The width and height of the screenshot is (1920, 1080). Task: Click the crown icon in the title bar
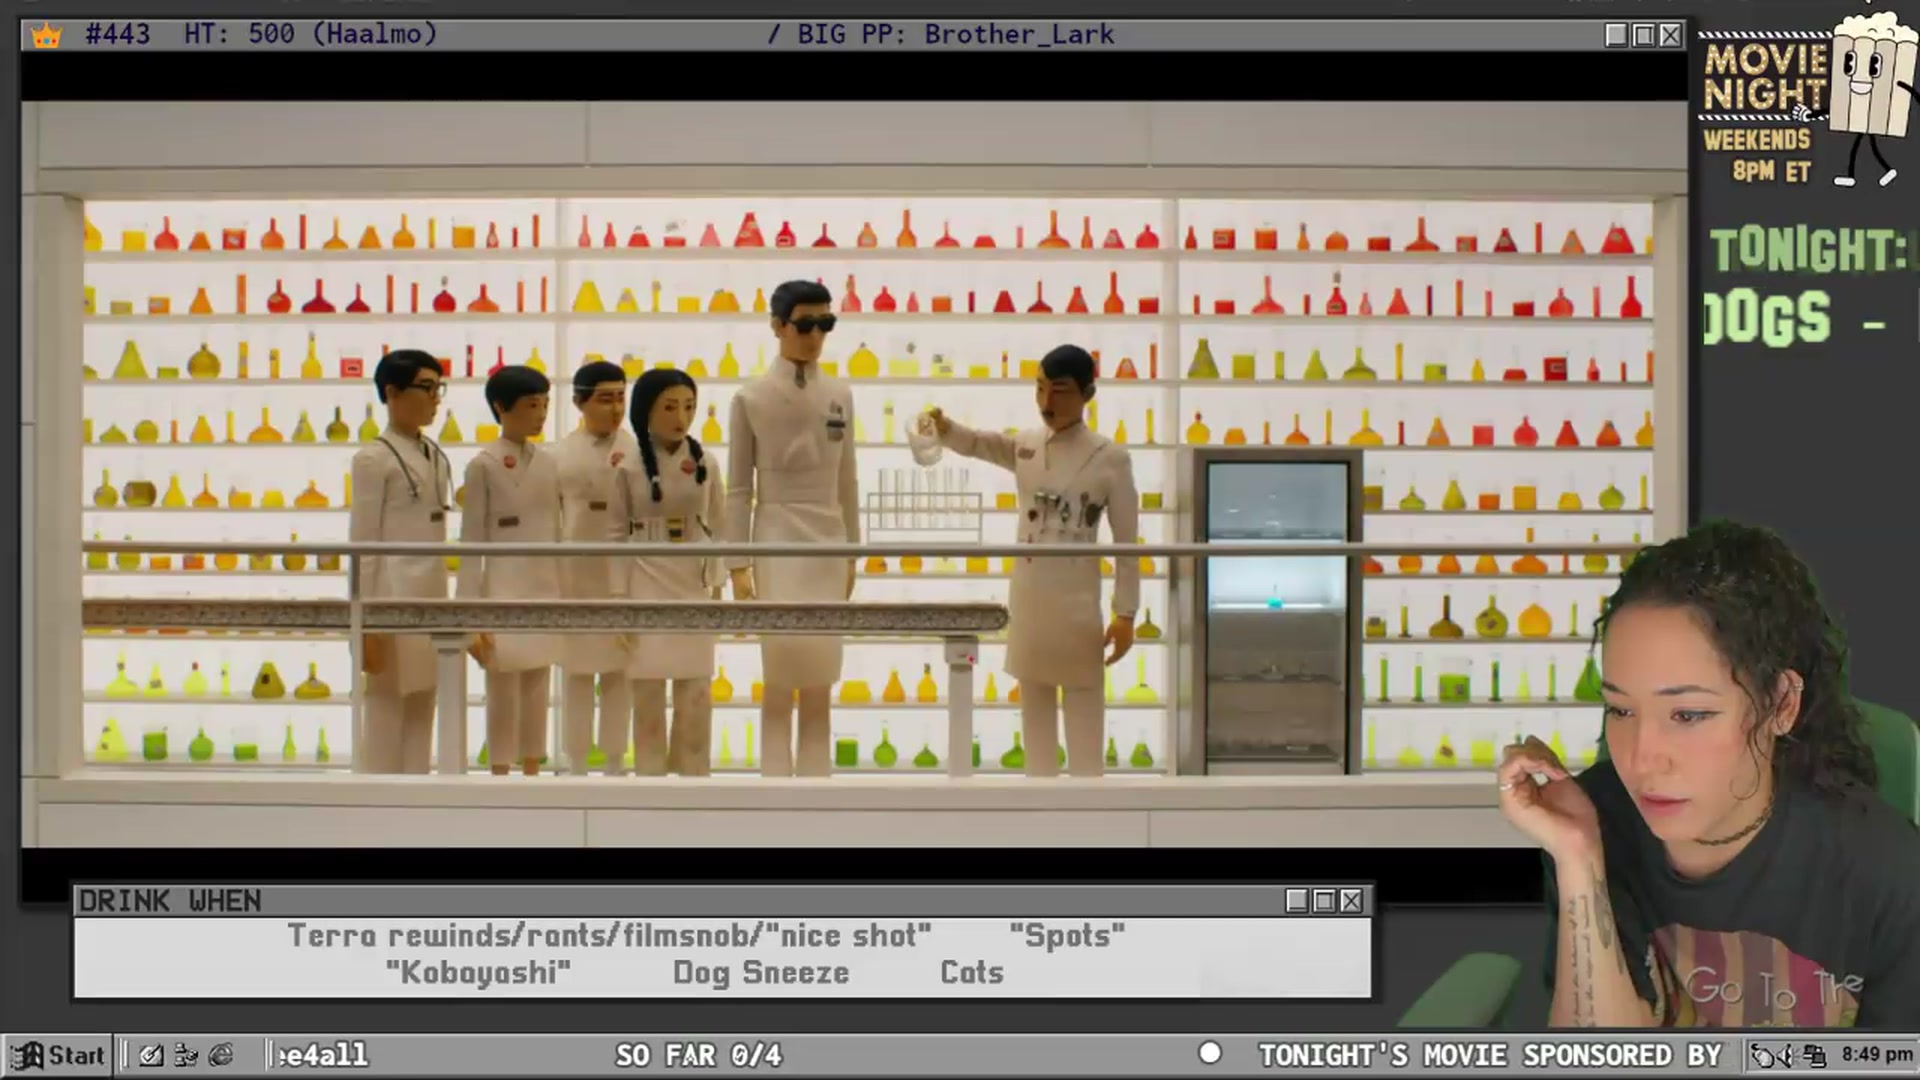46,36
